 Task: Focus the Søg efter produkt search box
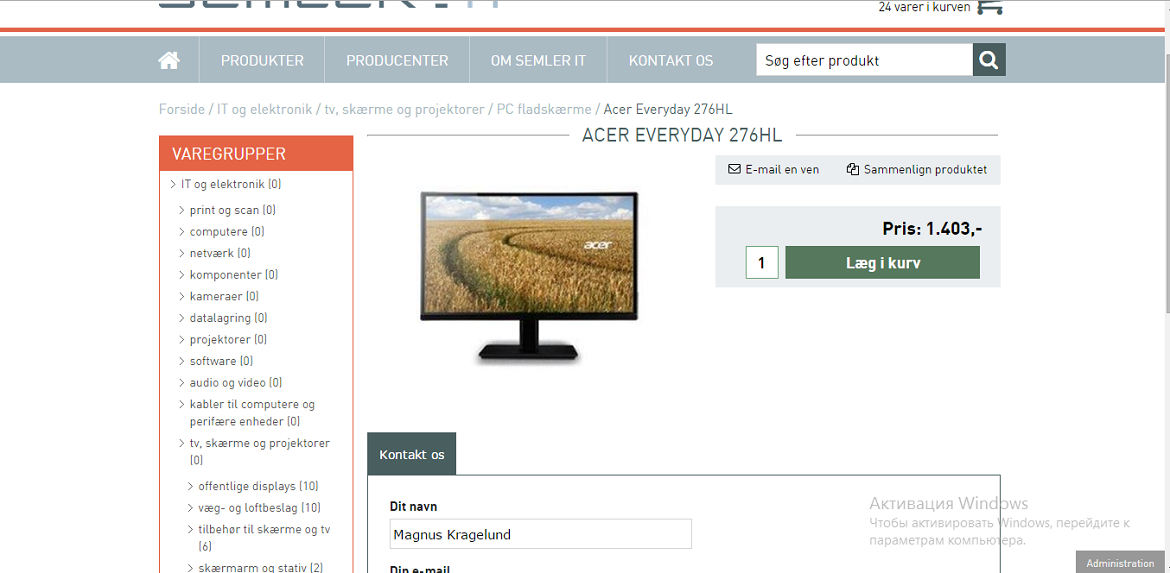pyautogui.click(x=864, y=60)
